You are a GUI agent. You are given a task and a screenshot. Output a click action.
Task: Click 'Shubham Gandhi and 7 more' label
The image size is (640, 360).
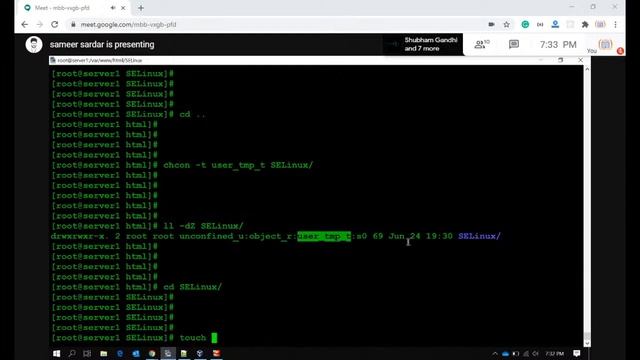pyautogui.click(x=431, y=44)
